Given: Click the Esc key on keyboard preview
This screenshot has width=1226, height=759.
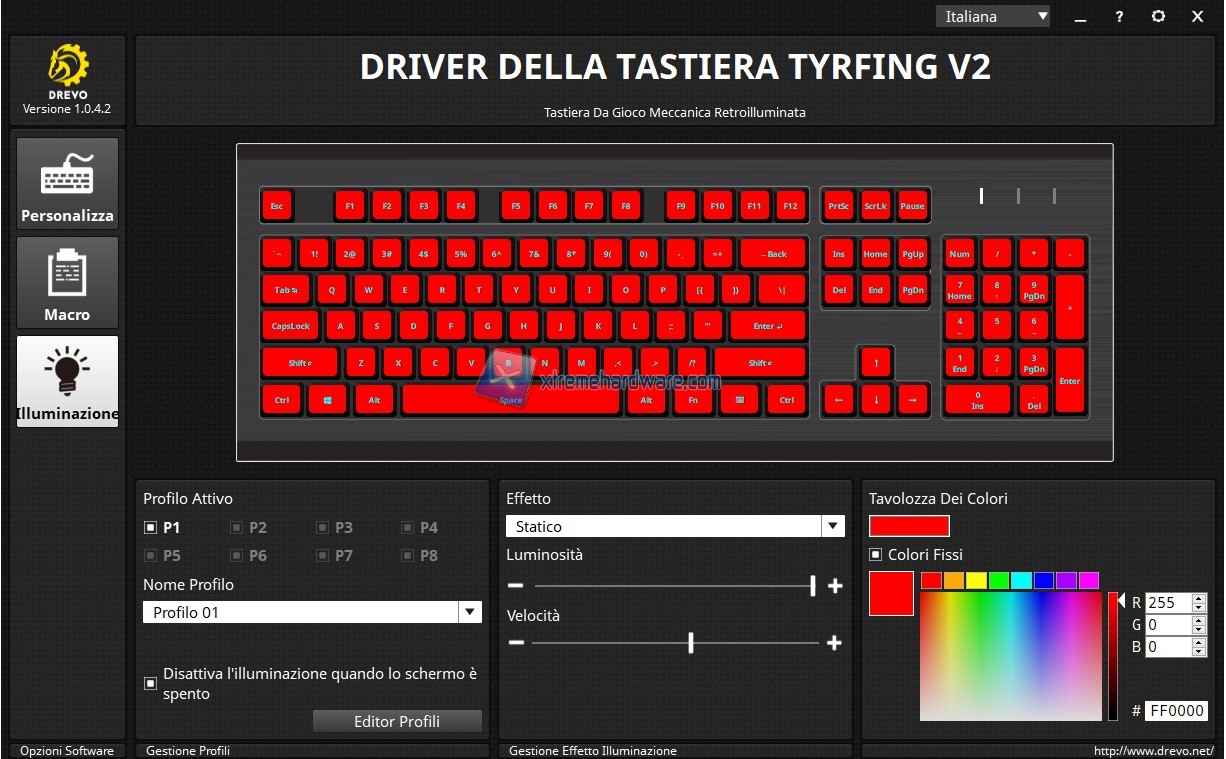Looking at the screenshot, I should pos(277,206).
